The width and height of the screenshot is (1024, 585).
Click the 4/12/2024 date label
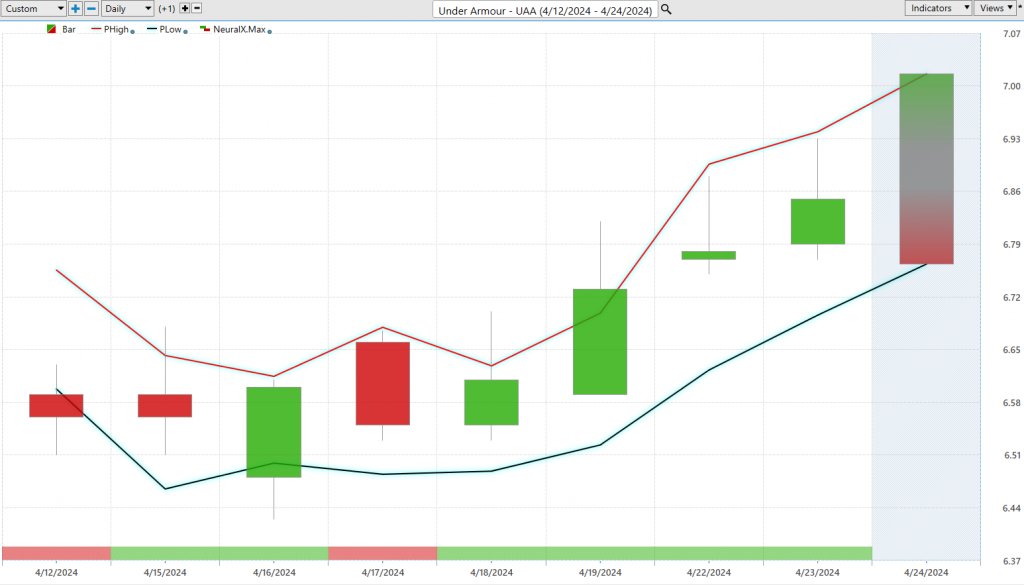click(x=56, y=573)
